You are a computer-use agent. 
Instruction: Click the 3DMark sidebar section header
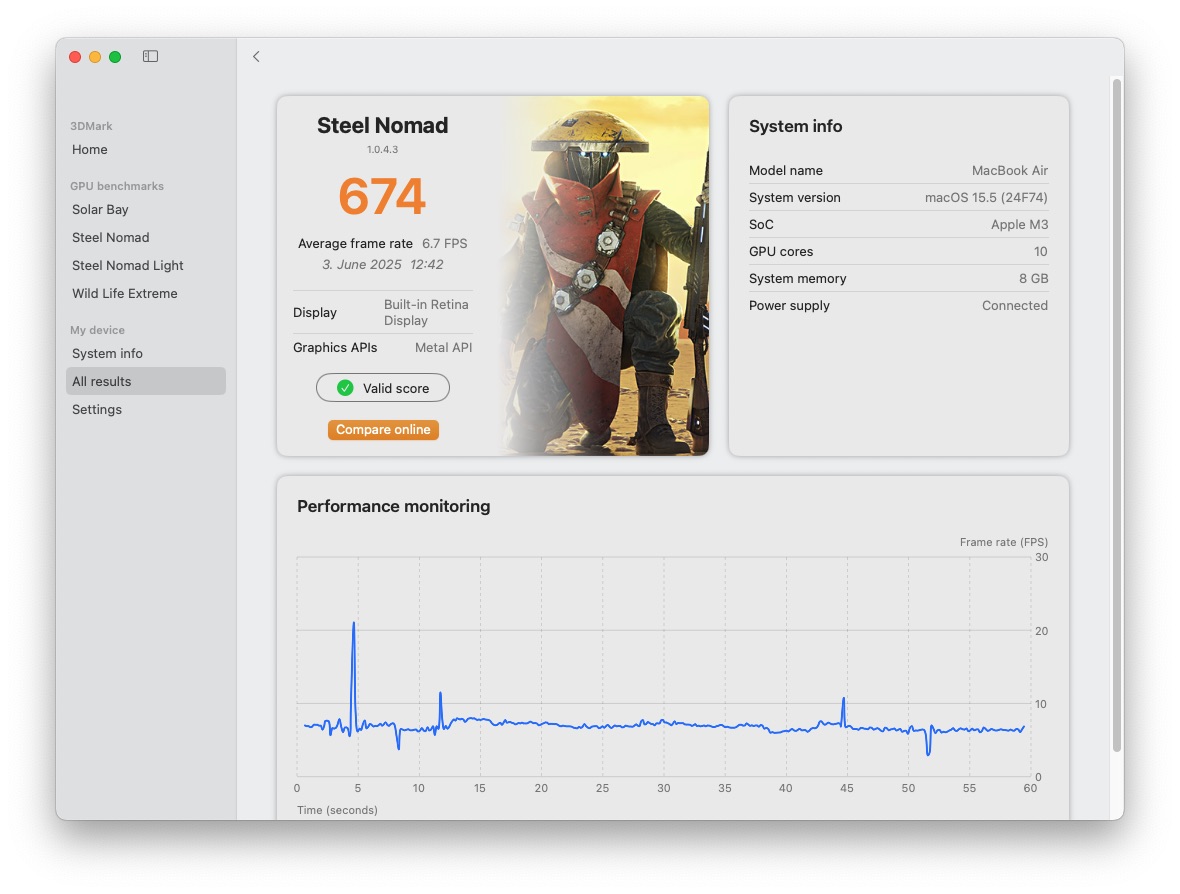pyautogui.click(x=91, y=126)
